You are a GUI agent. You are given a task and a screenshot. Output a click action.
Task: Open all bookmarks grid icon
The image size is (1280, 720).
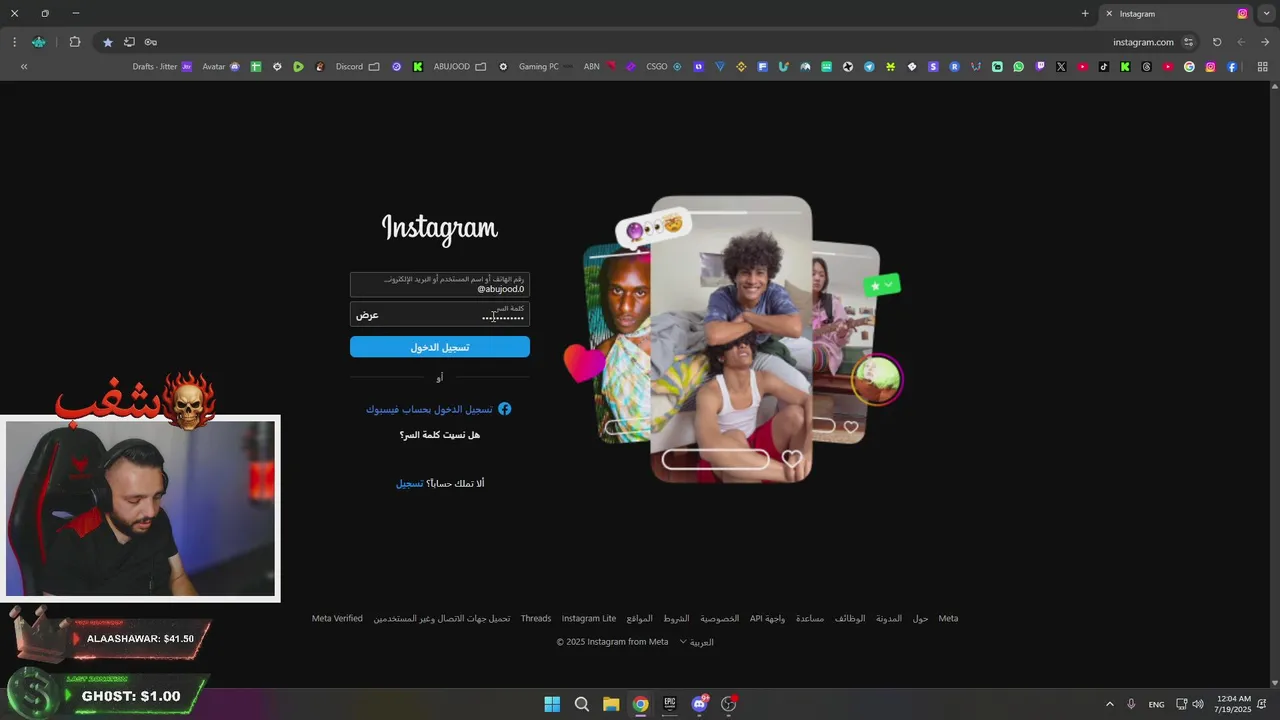pos(1262,67)
